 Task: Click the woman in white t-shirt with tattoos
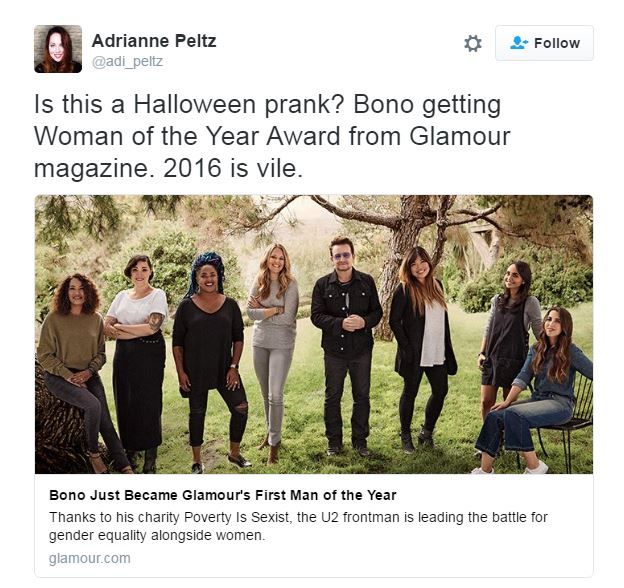pos(137,362)
